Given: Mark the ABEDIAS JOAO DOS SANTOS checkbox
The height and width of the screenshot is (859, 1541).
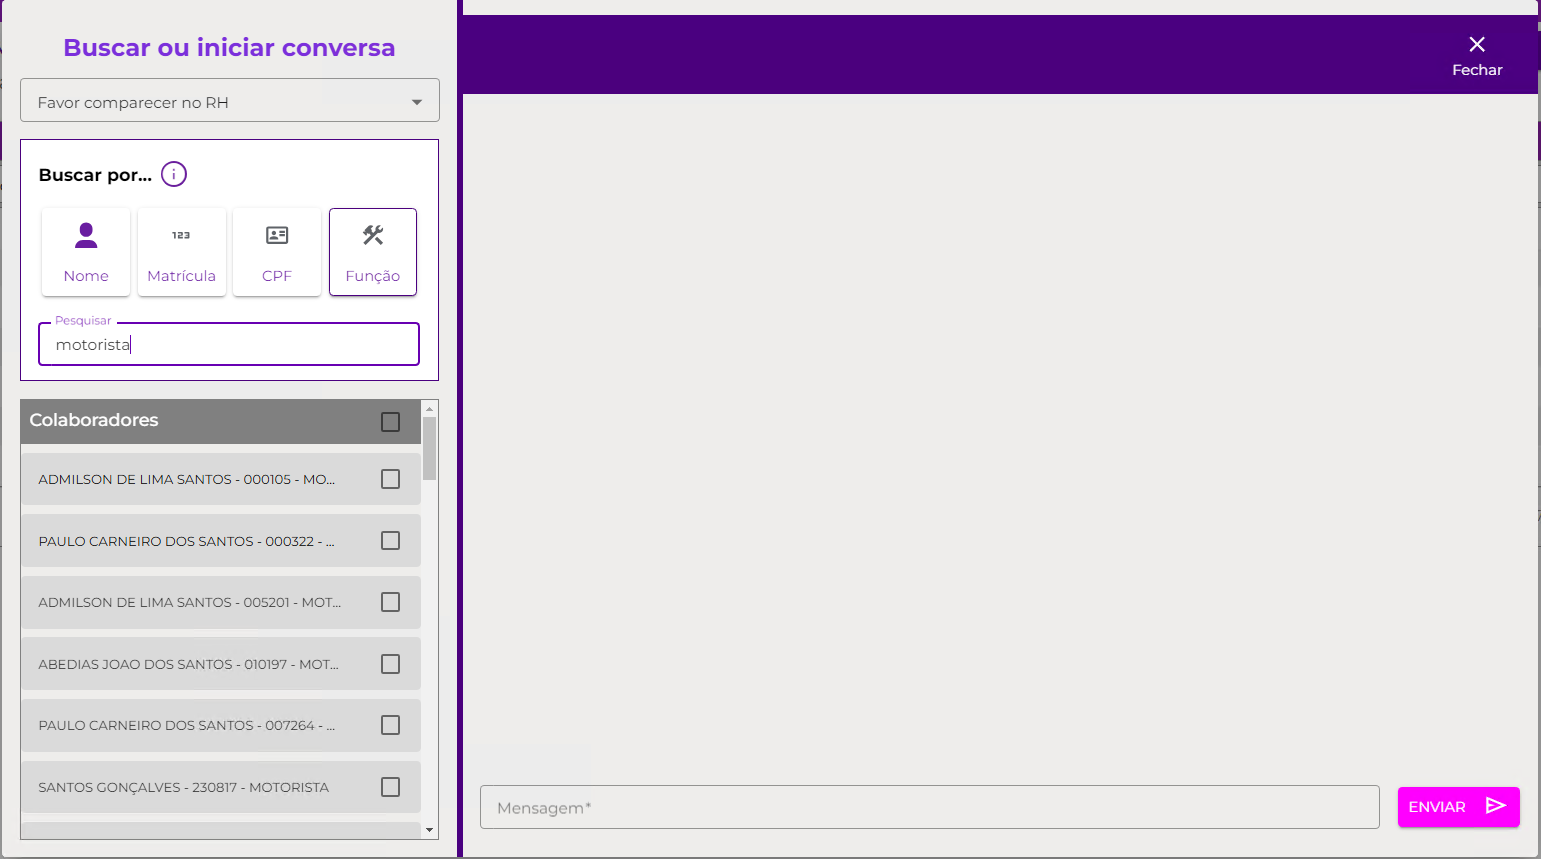Looking at the screenshot, I should pos(391,664).
